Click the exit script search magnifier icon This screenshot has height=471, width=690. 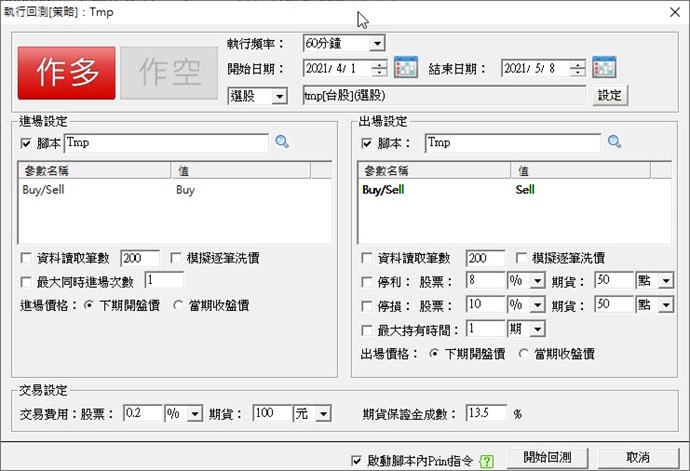pyautogui.click(x=615, y=143)
